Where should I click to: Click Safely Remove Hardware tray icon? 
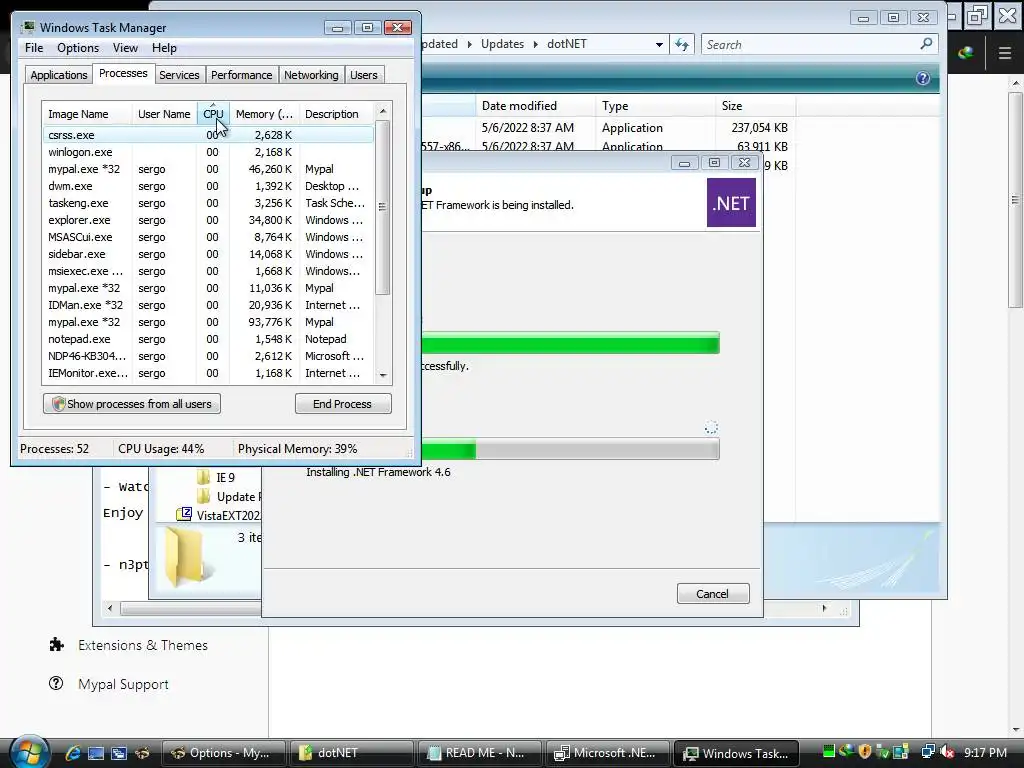[883, 752]
